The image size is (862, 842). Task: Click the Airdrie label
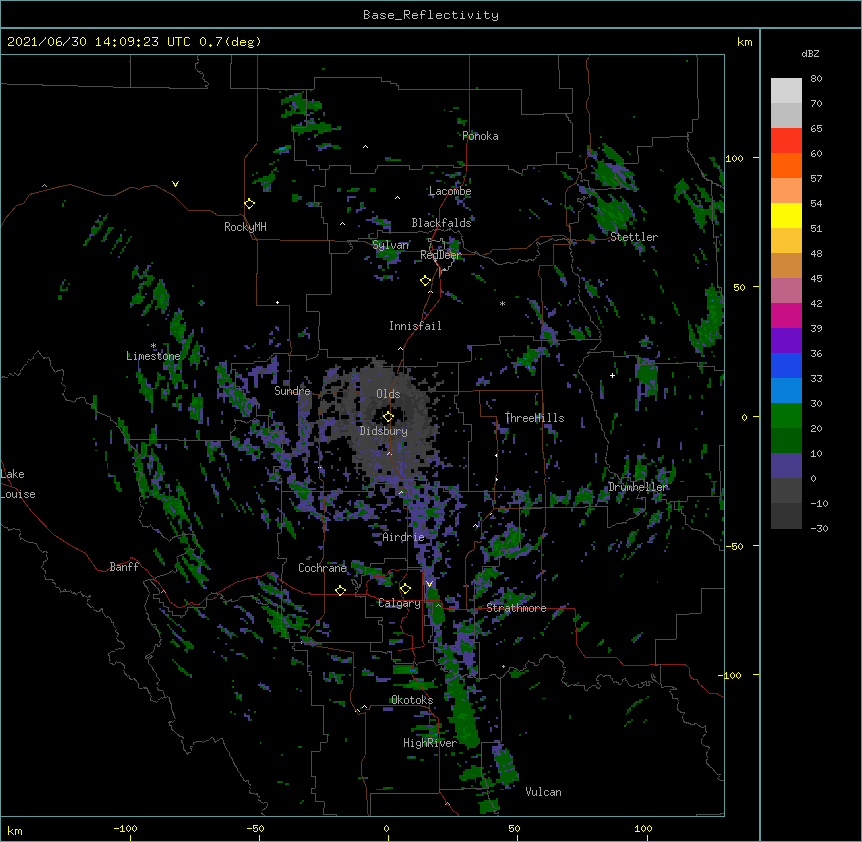pyautogui.click(x=404, y=537)
